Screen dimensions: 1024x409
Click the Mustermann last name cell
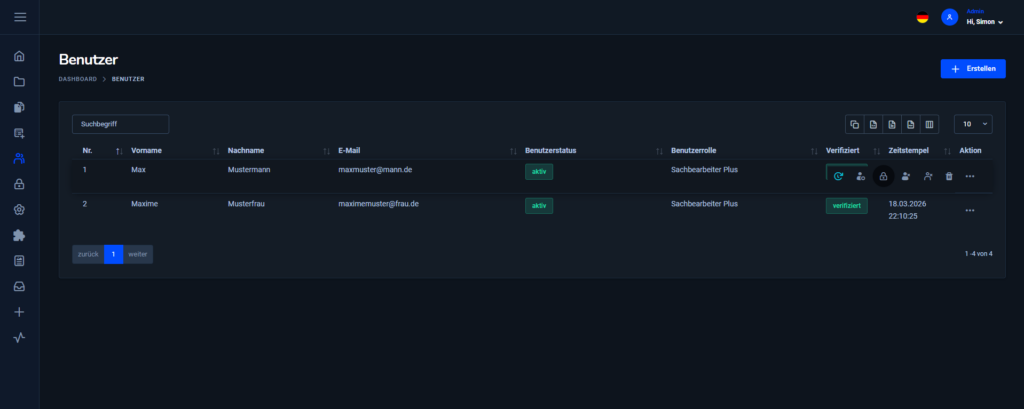tap(249, 169)
